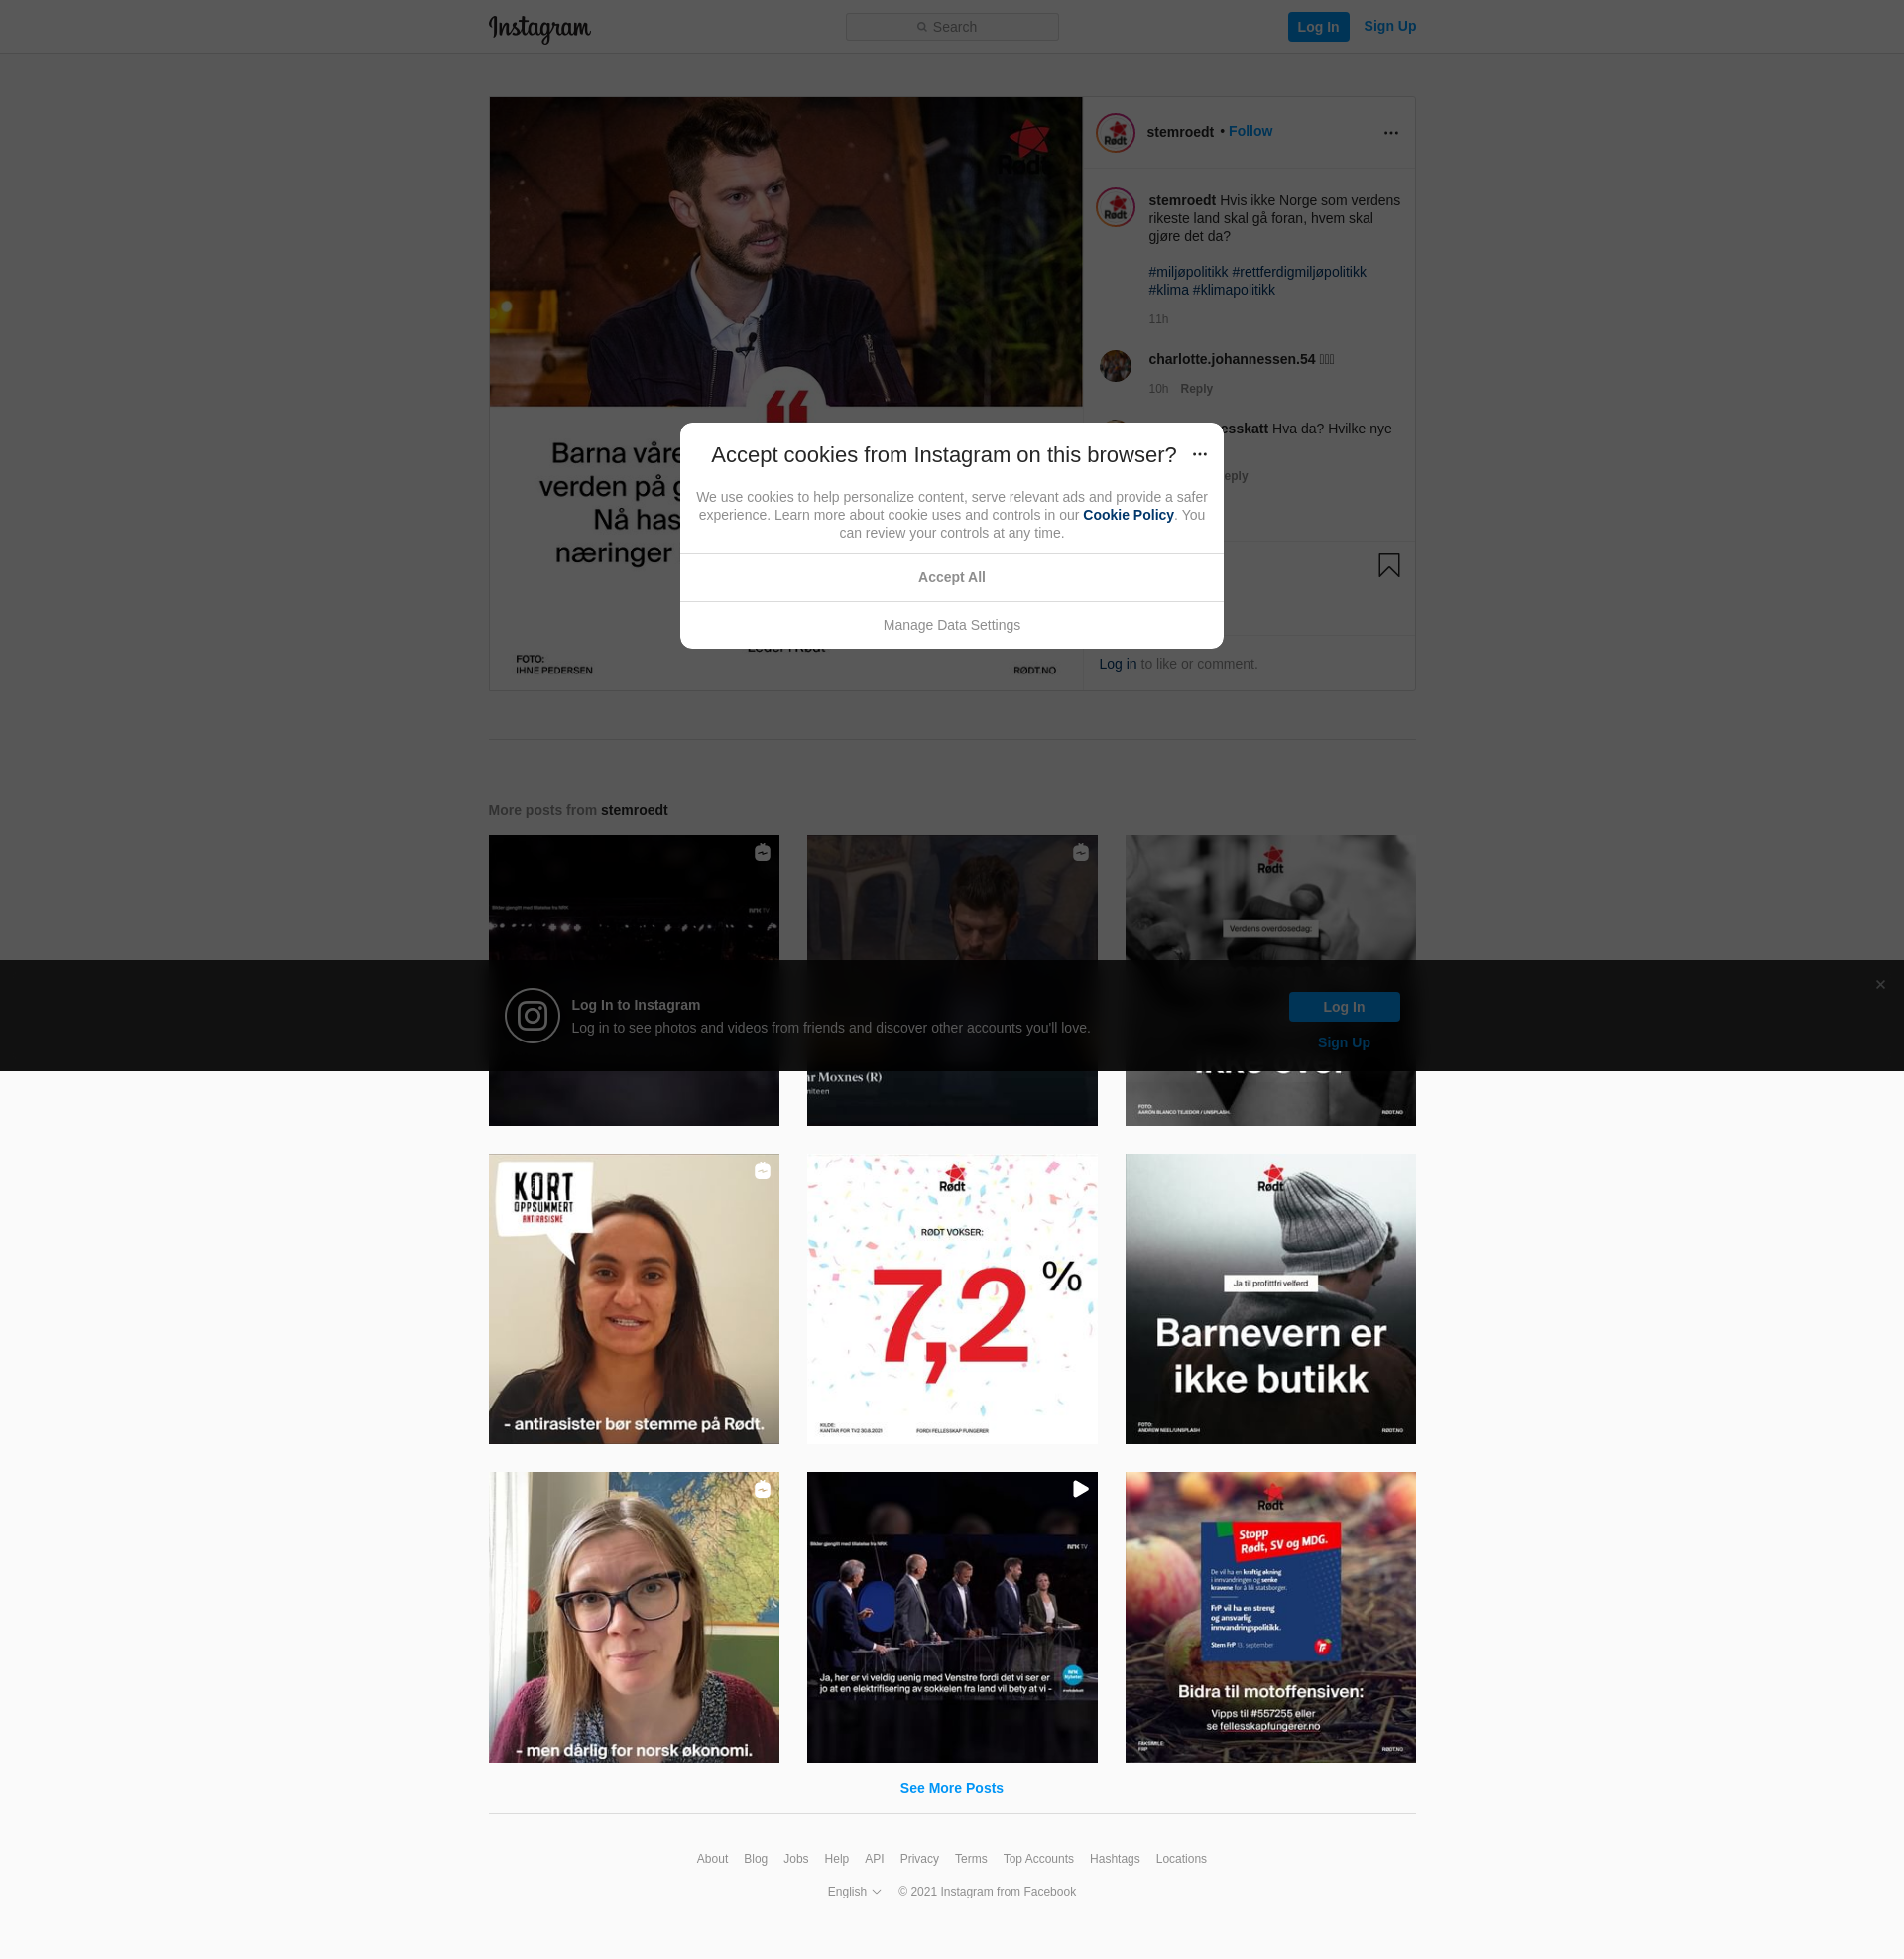The image size is (1904, 1959).
Task: Click the #miljøpolitikk hashtag
Action: (x=1187, y=272)
